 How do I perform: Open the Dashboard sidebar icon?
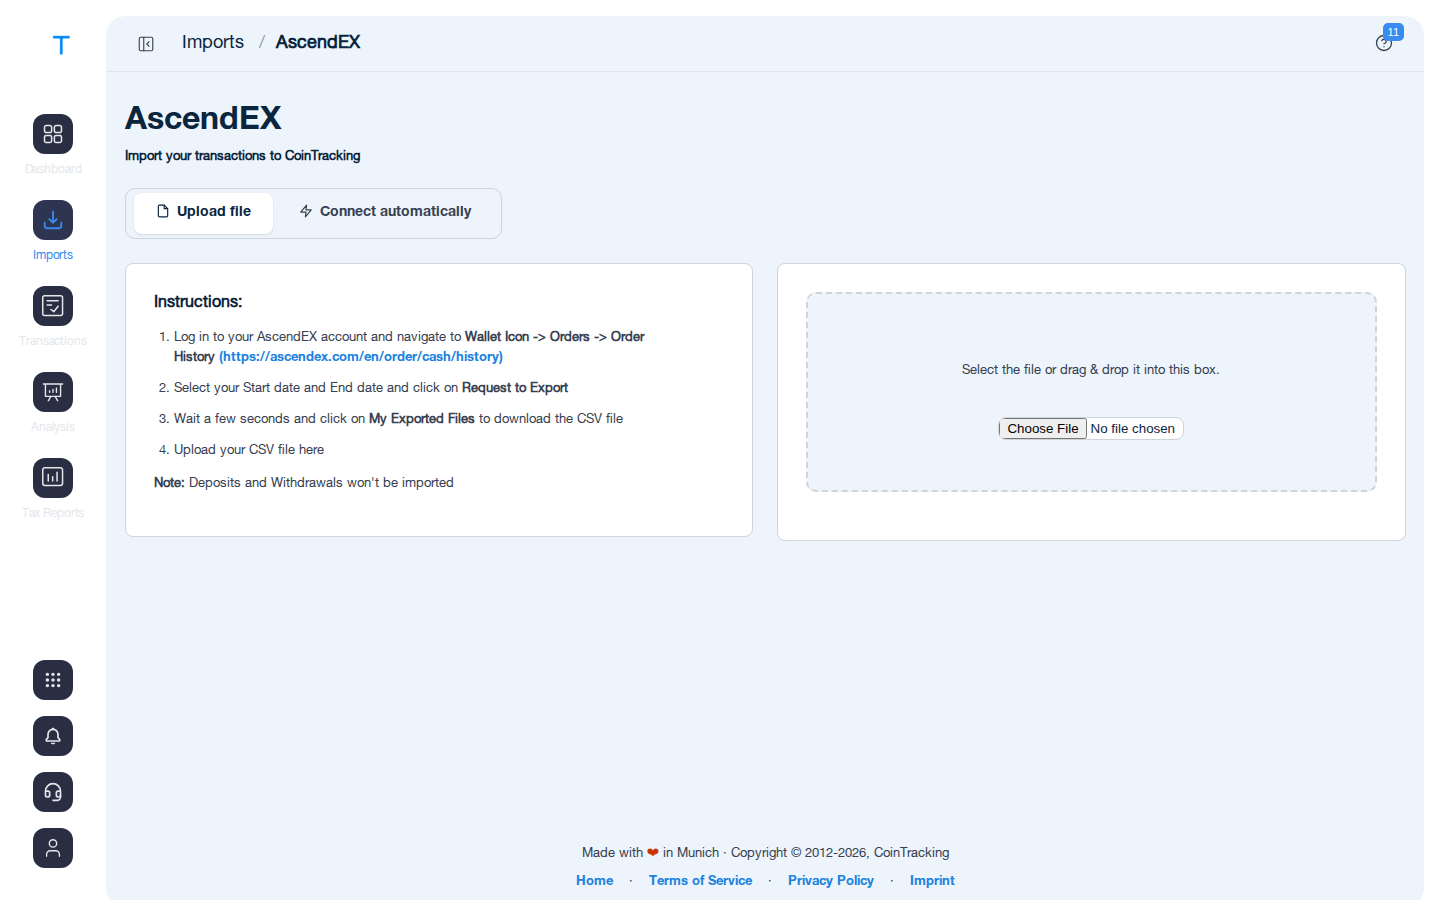pos(53,134)
